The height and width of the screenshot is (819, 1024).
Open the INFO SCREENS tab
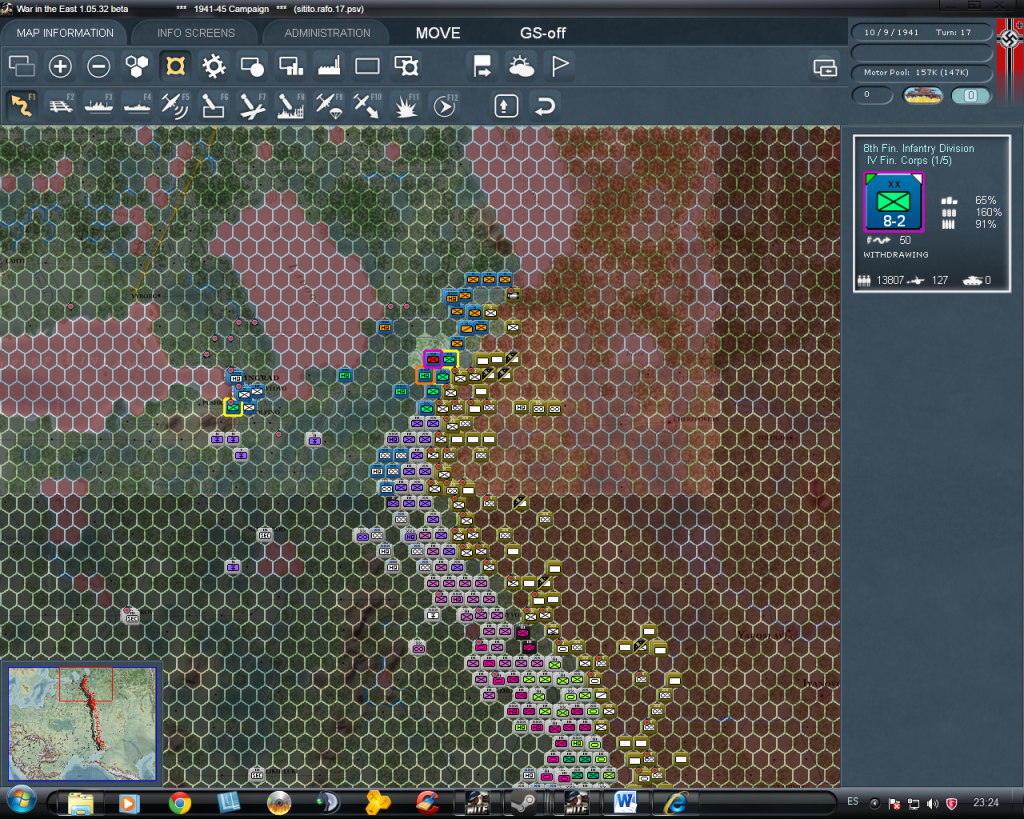[x=196, y=33]
